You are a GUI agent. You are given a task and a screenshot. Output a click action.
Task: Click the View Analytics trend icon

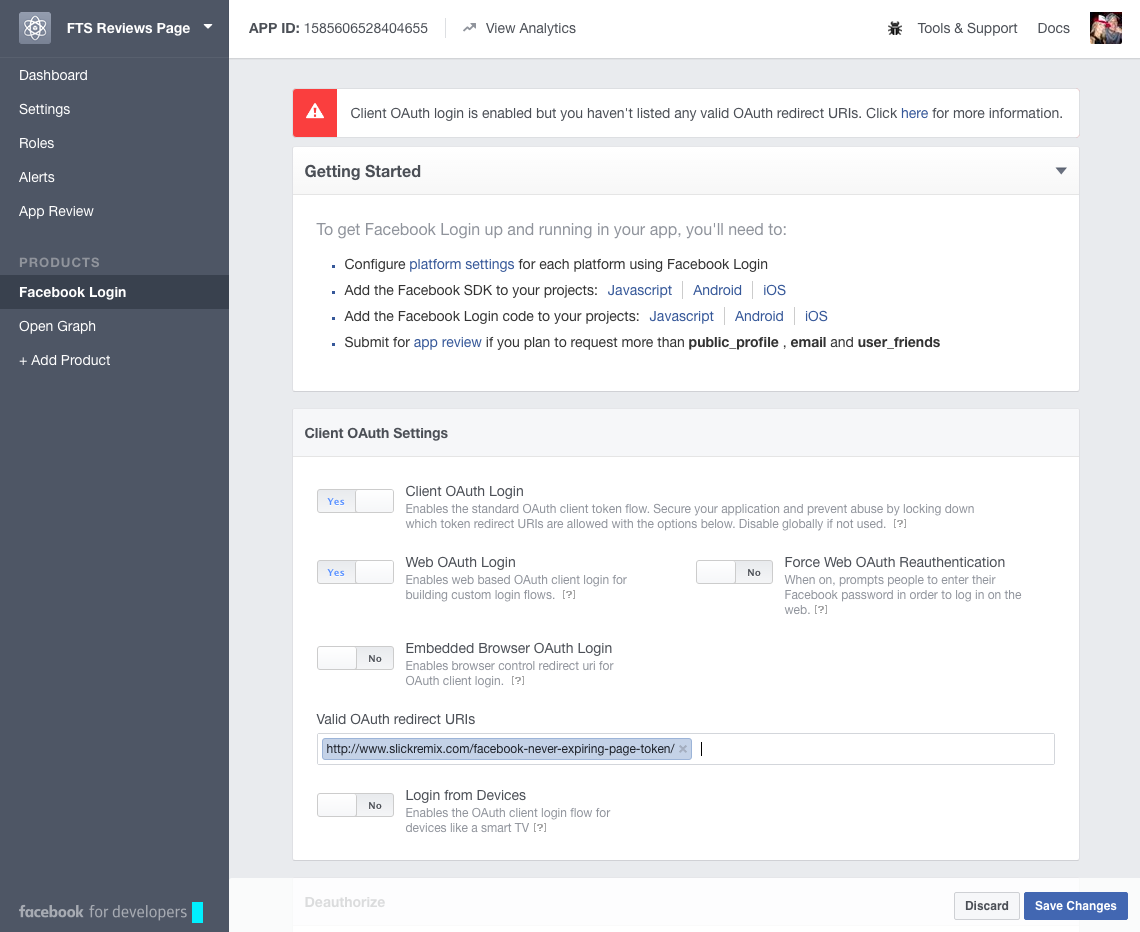click(x=470, y=28)
